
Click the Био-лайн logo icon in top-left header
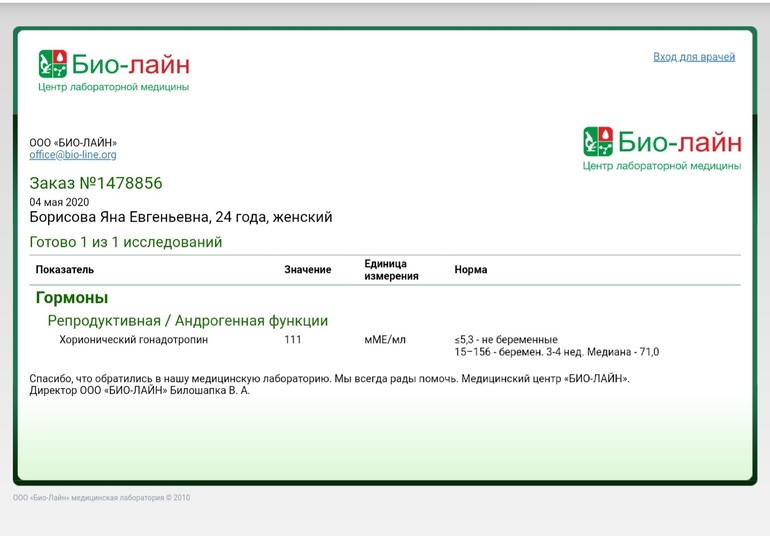(52, 64)
